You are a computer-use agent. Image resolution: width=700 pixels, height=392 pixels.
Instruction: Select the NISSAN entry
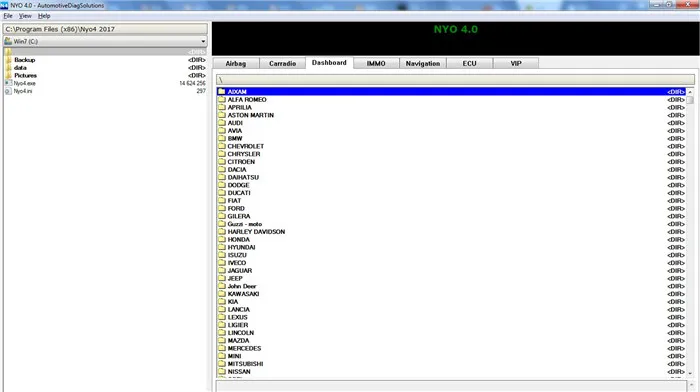tap(451, 371)
